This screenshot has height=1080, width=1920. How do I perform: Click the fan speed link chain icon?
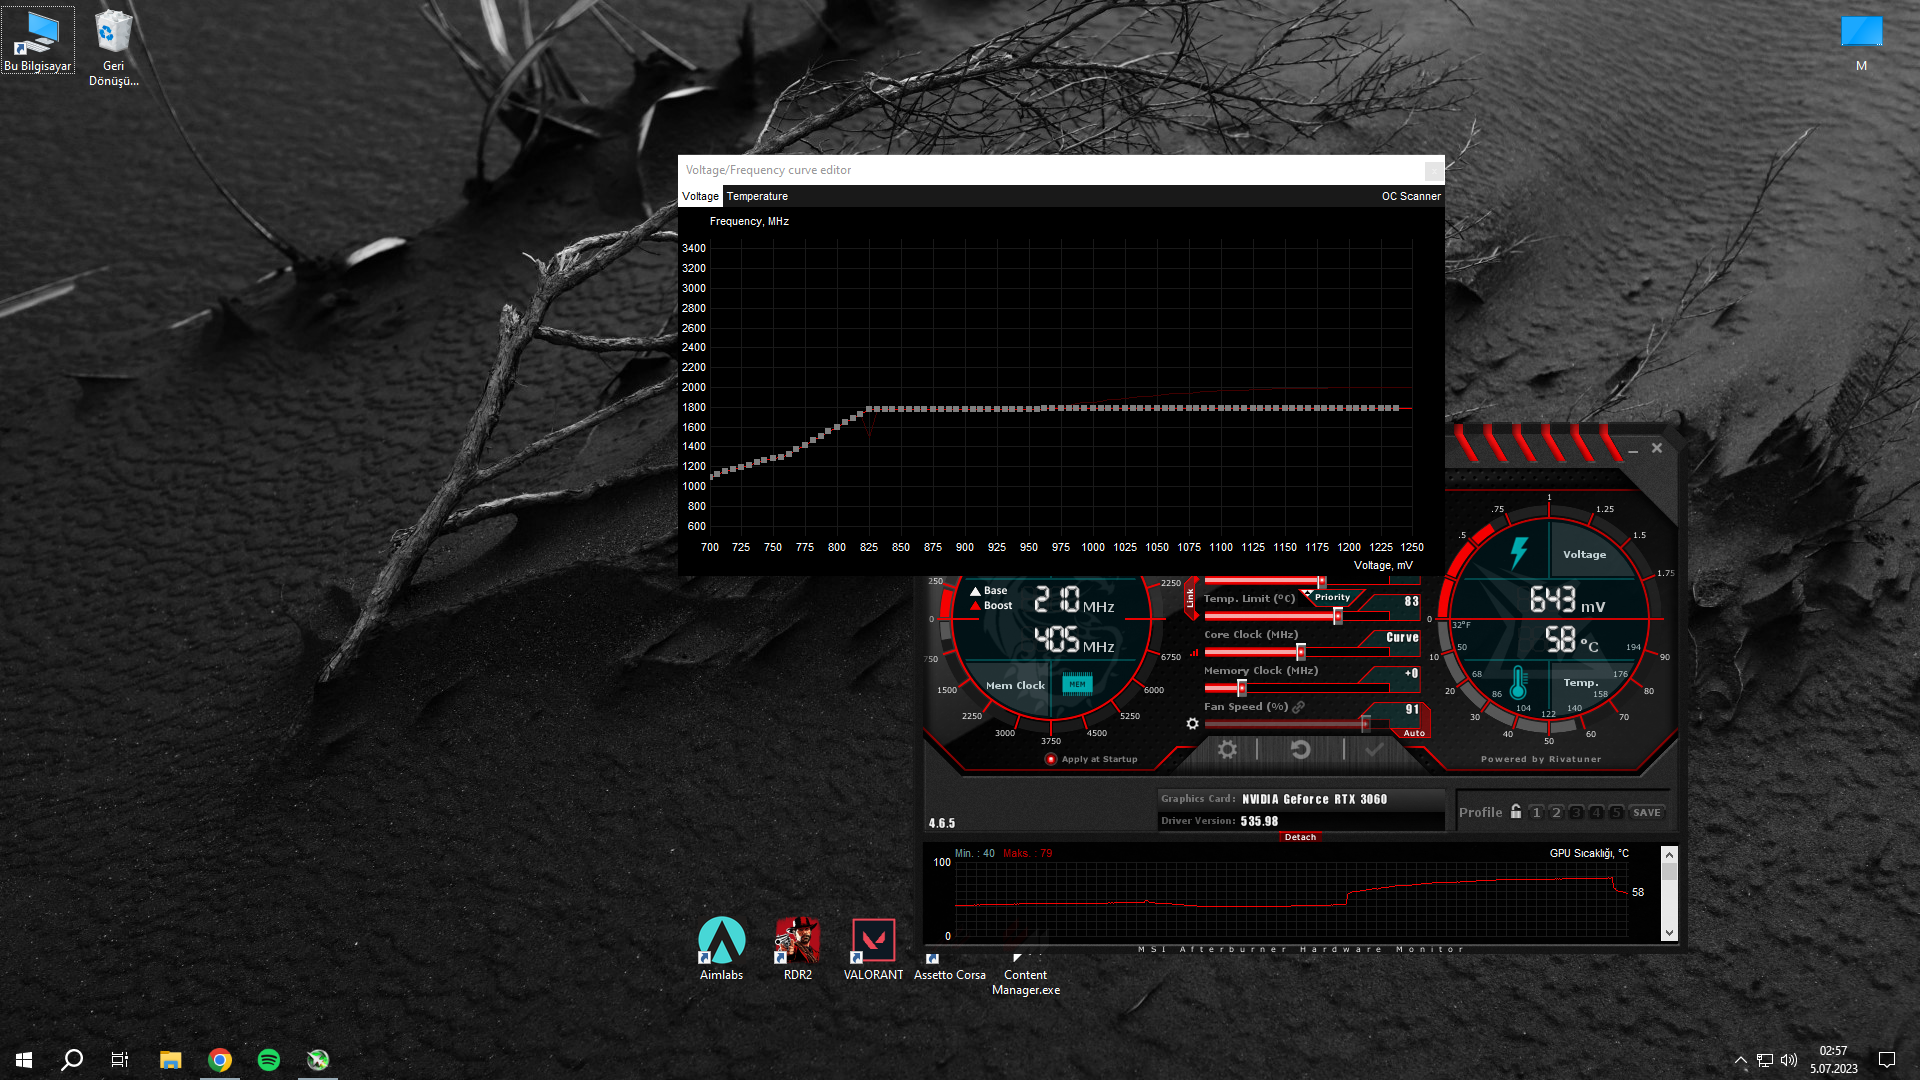point(1299,707)
